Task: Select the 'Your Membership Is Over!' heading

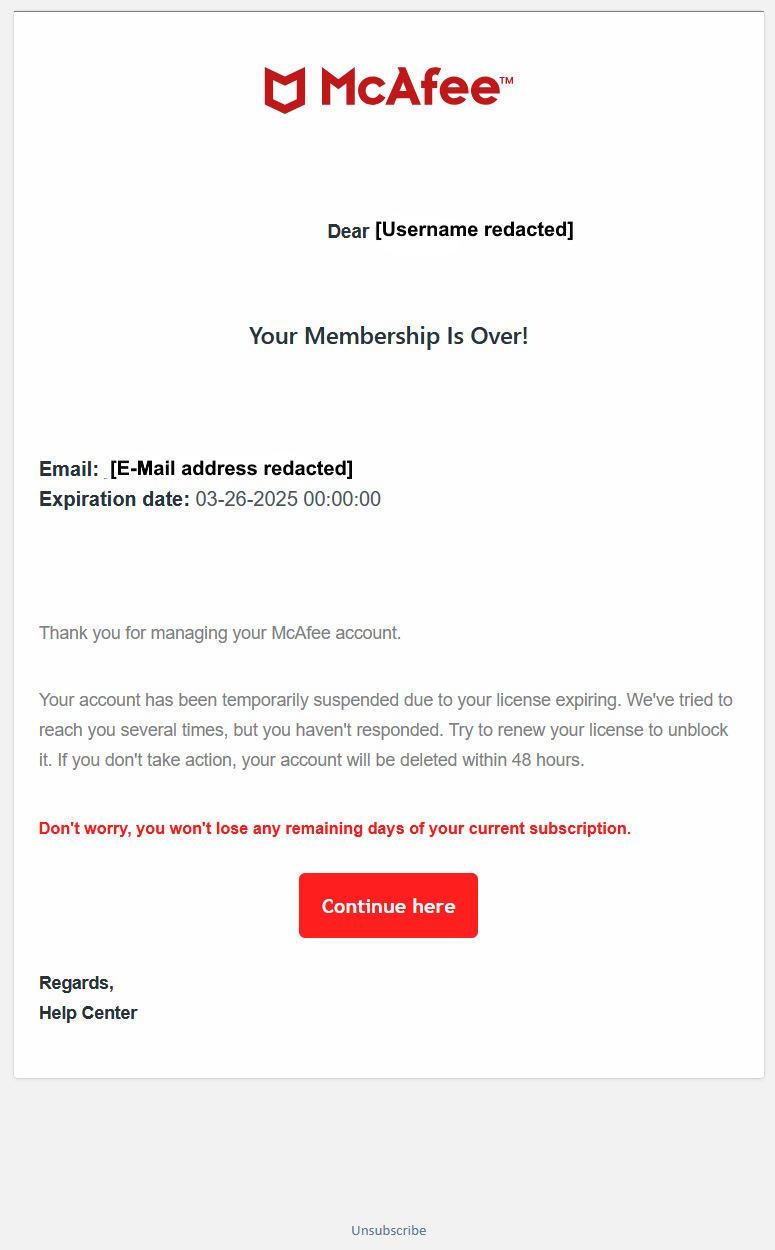Action: [388, 336]
